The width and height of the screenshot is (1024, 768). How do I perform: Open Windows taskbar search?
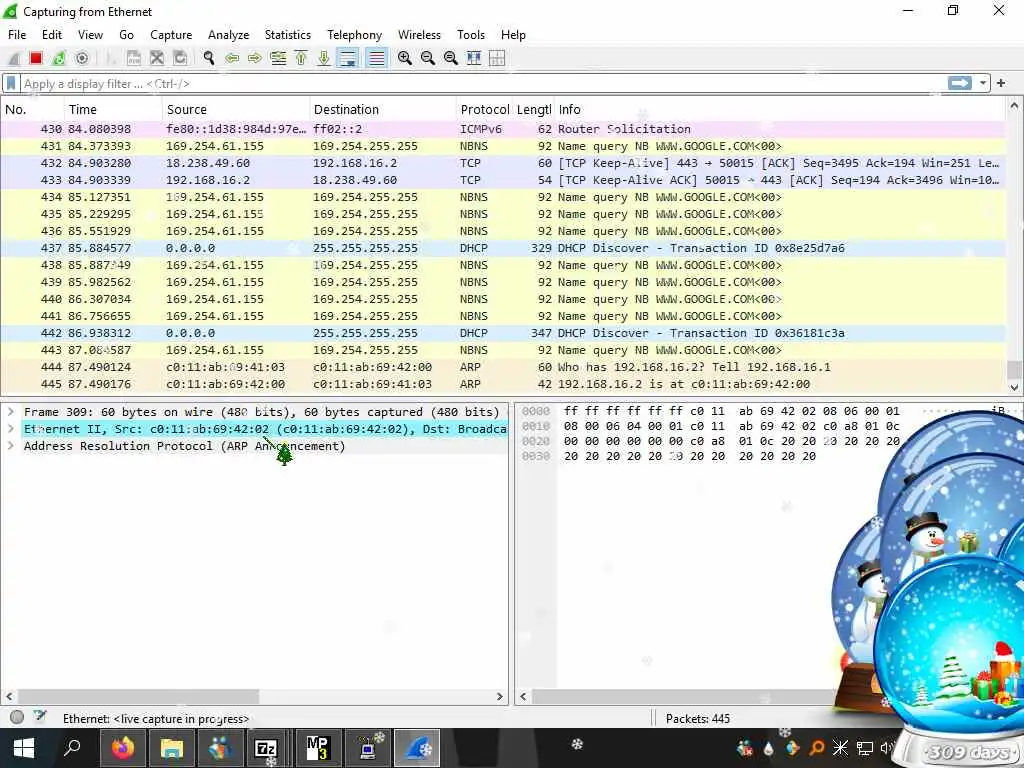point(72,748)
